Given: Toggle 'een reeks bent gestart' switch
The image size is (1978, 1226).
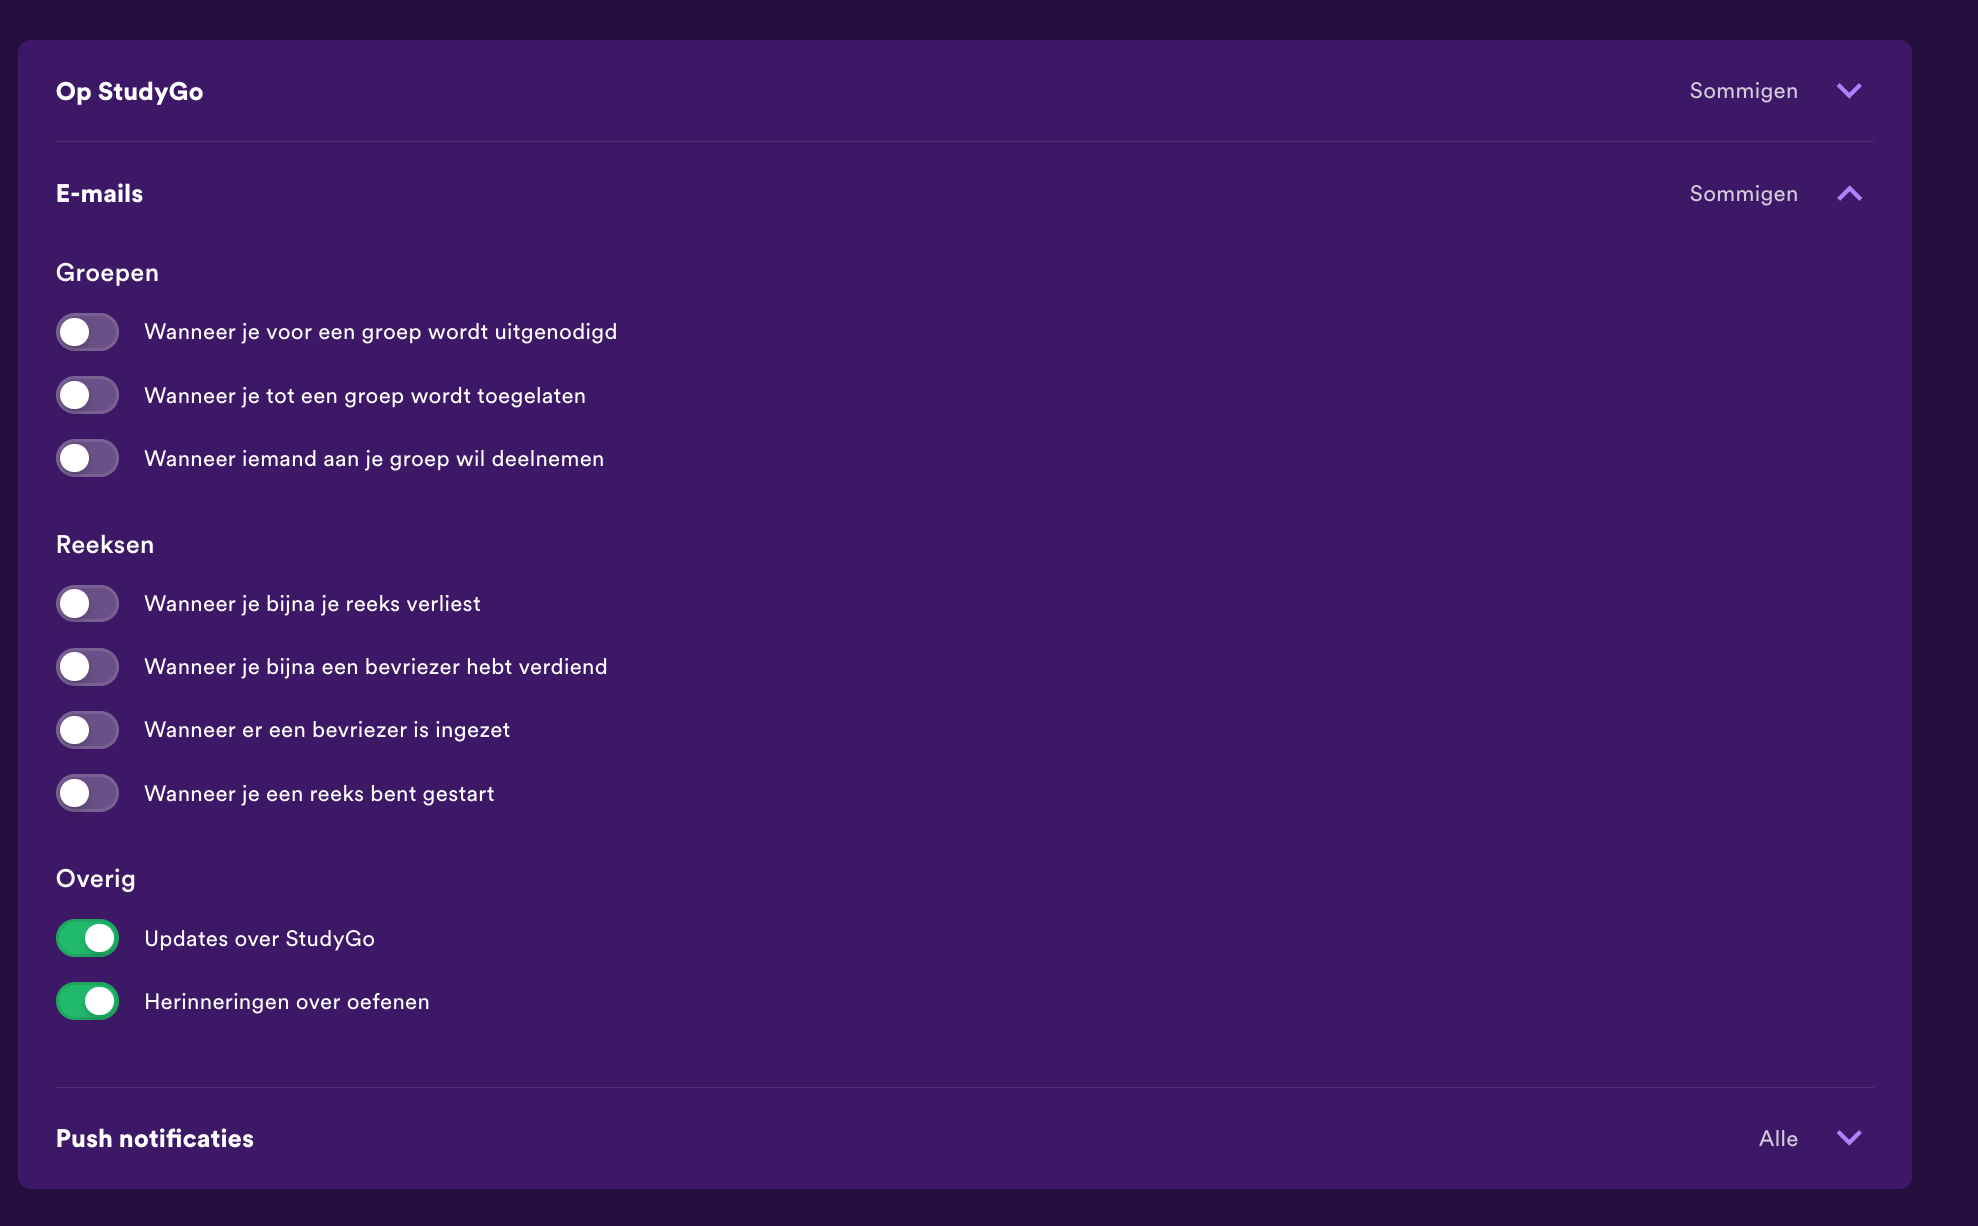Looking at the screenshot, I should coord(87,793).
